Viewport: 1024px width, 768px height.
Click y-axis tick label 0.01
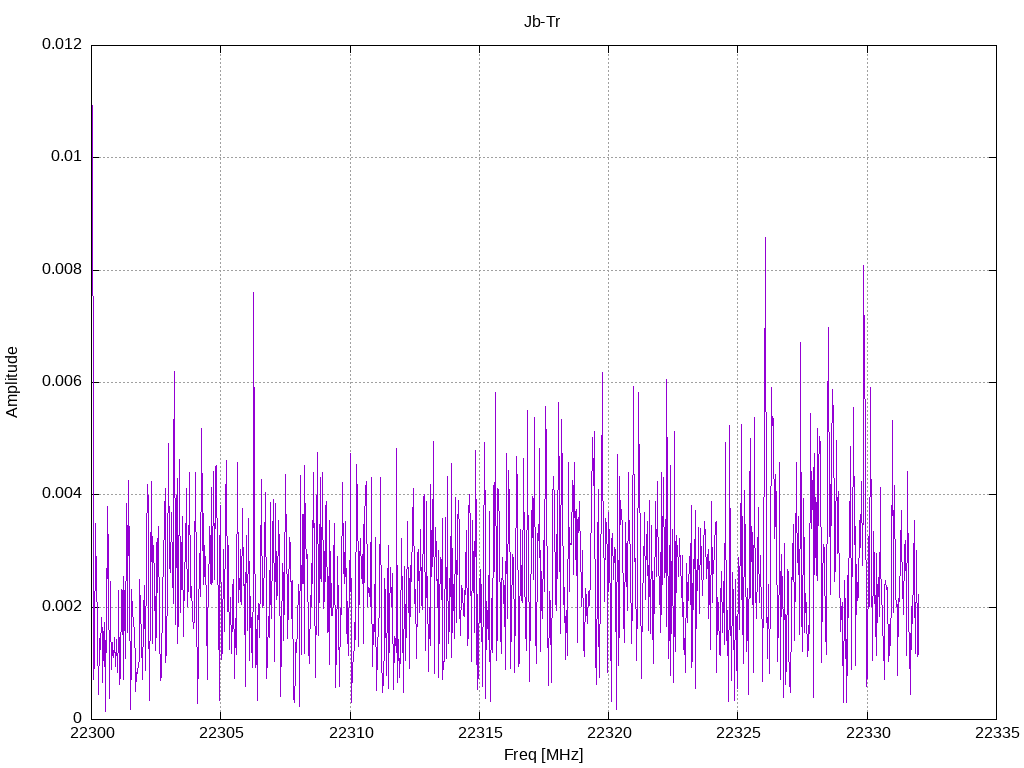pyautogui.click(x=67, y=156)
